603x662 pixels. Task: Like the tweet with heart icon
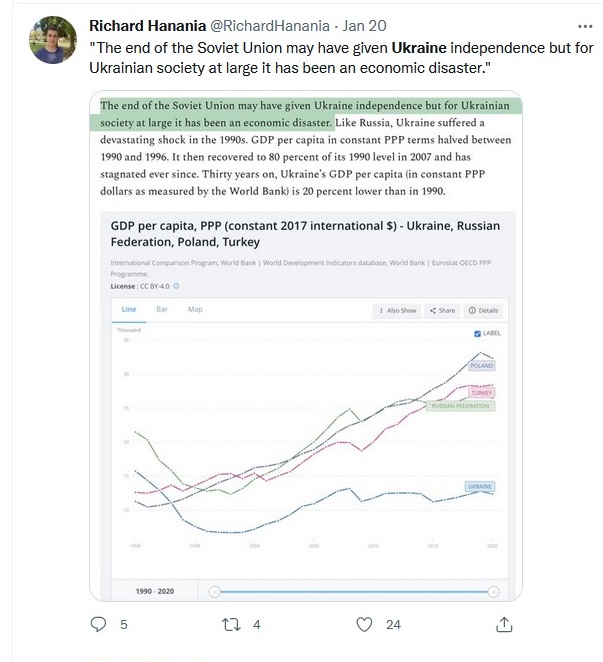click(x=364, y=624)
